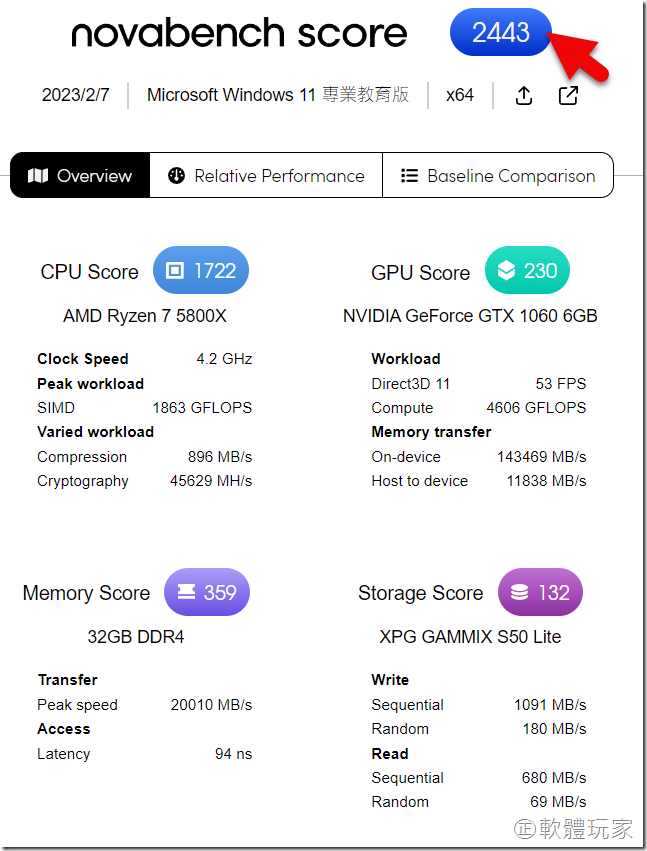Viewport: 647px width, 851px height.
Task: Select the Overview tab
Action: [x=80, y=176]
